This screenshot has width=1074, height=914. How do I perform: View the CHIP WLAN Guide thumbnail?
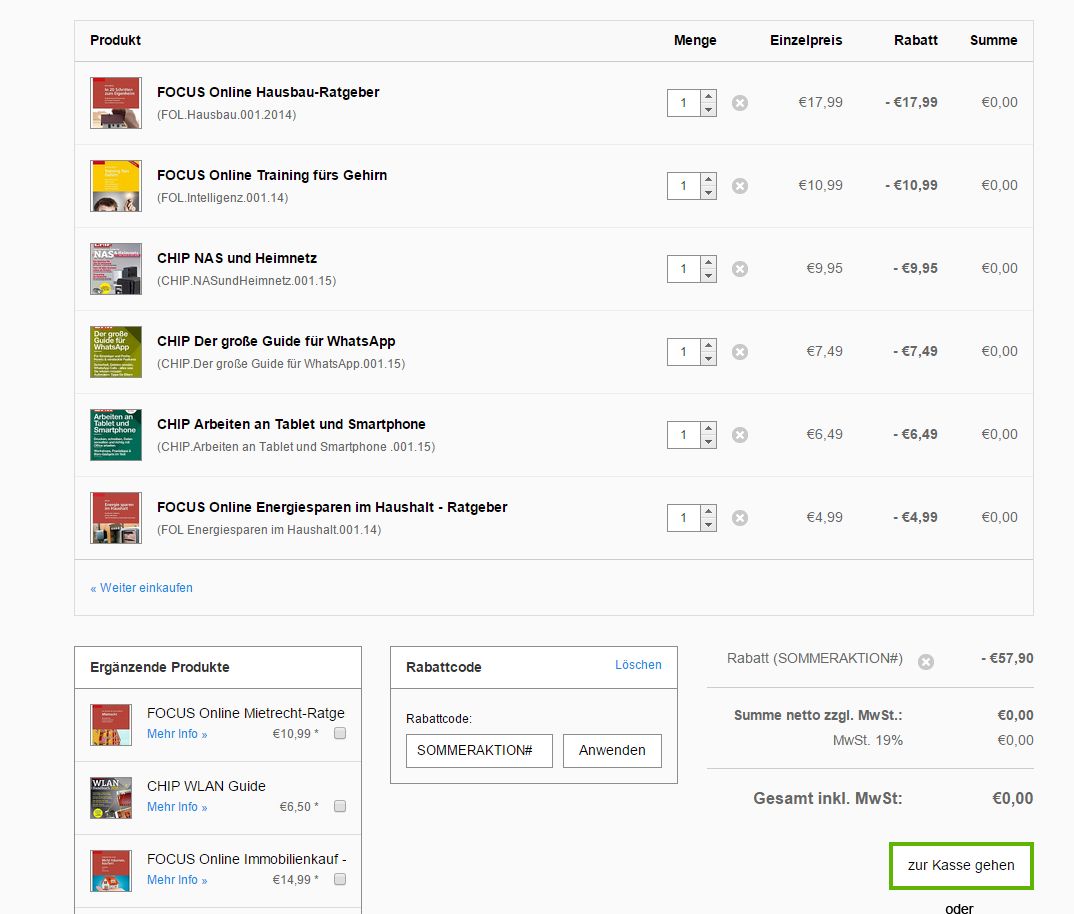(x=111, y=798)
